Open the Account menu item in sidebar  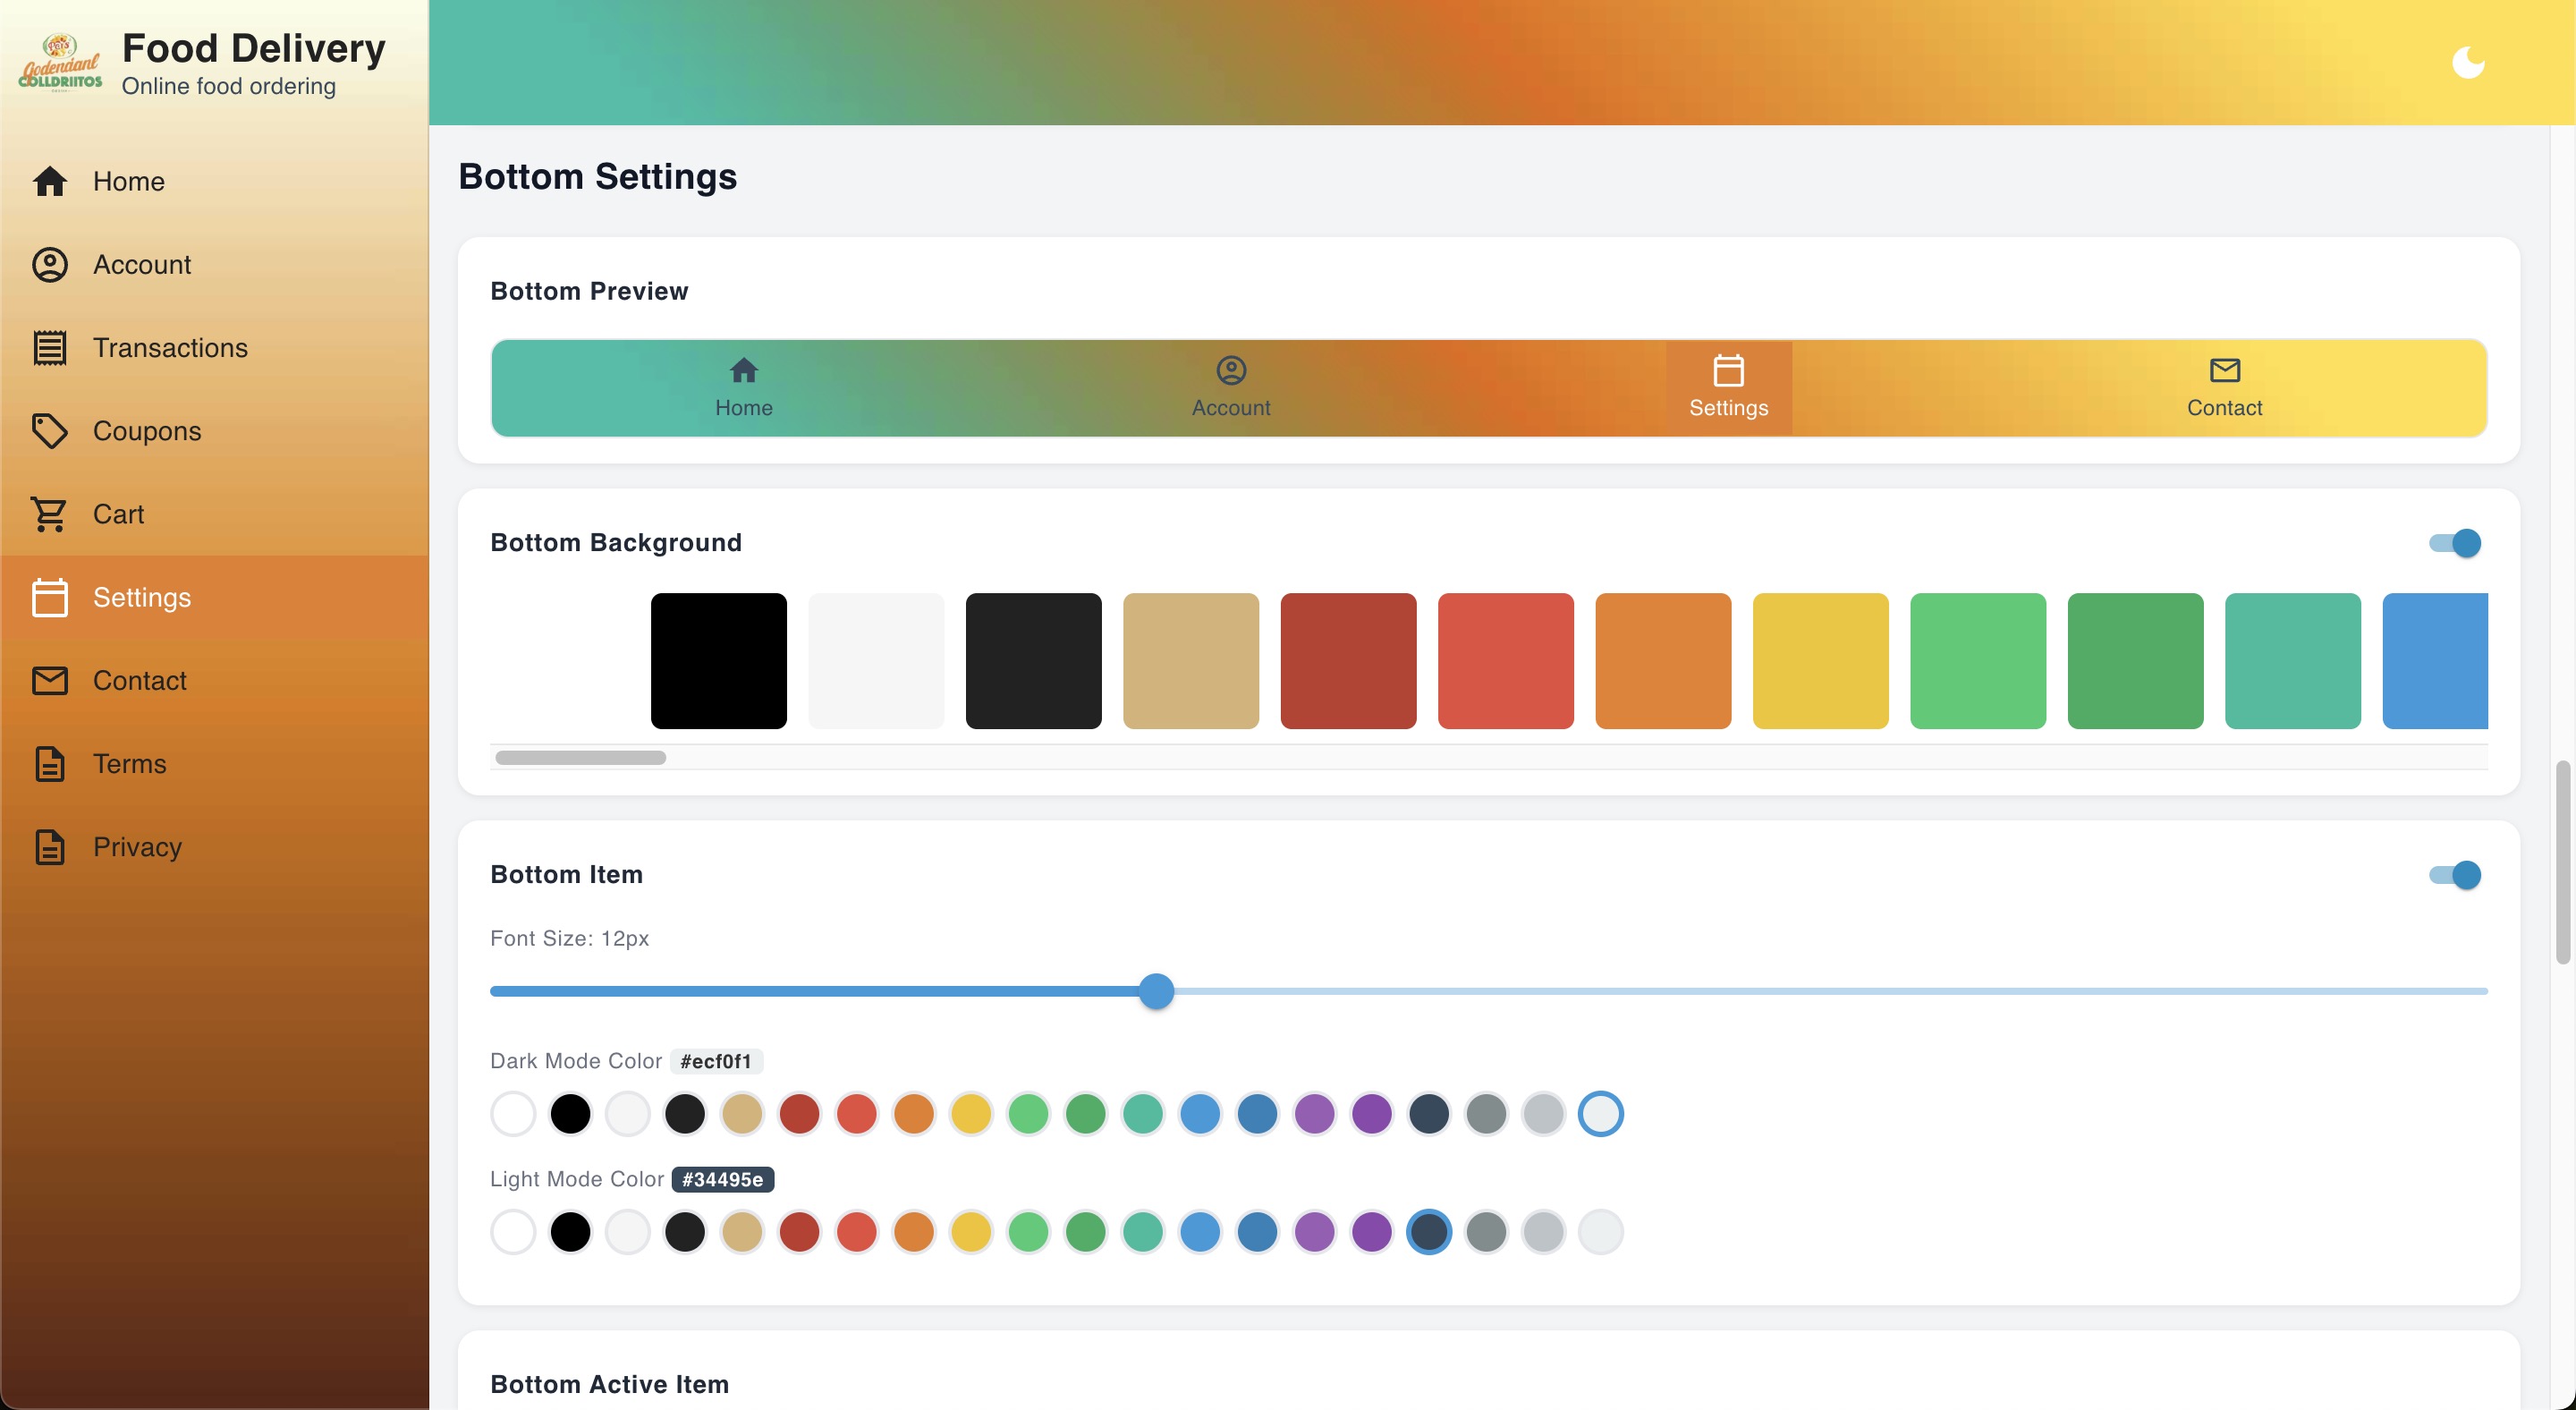point(141,265)
